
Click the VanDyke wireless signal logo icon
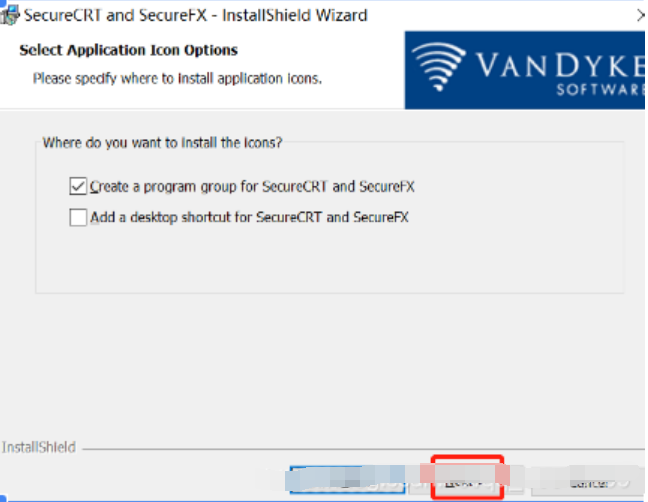click(x=439, y=66)
